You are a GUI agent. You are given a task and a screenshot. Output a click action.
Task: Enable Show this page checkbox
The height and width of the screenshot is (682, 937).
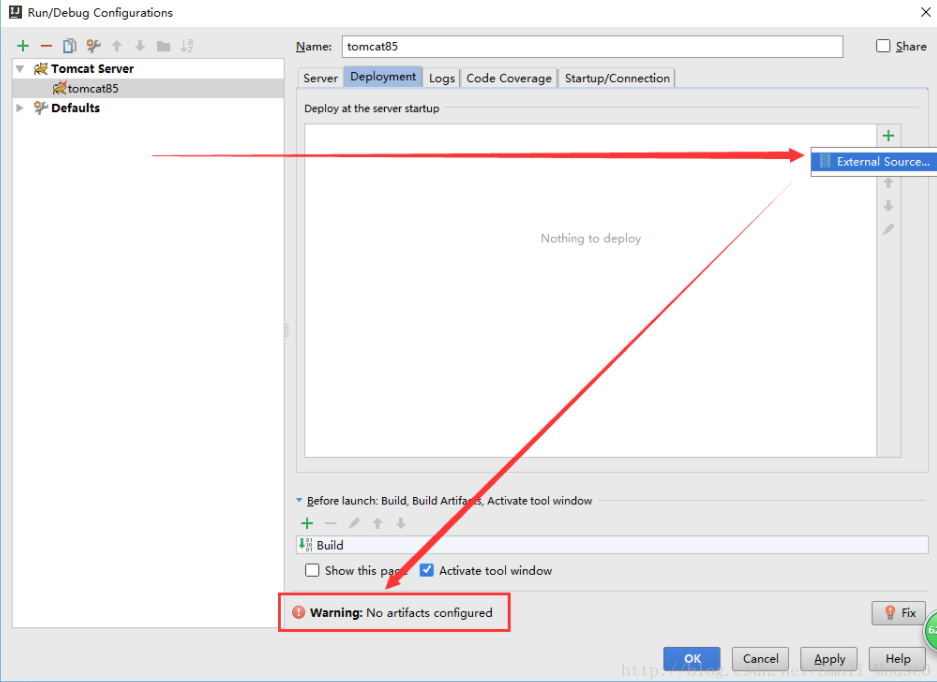(x=312, y=570)
